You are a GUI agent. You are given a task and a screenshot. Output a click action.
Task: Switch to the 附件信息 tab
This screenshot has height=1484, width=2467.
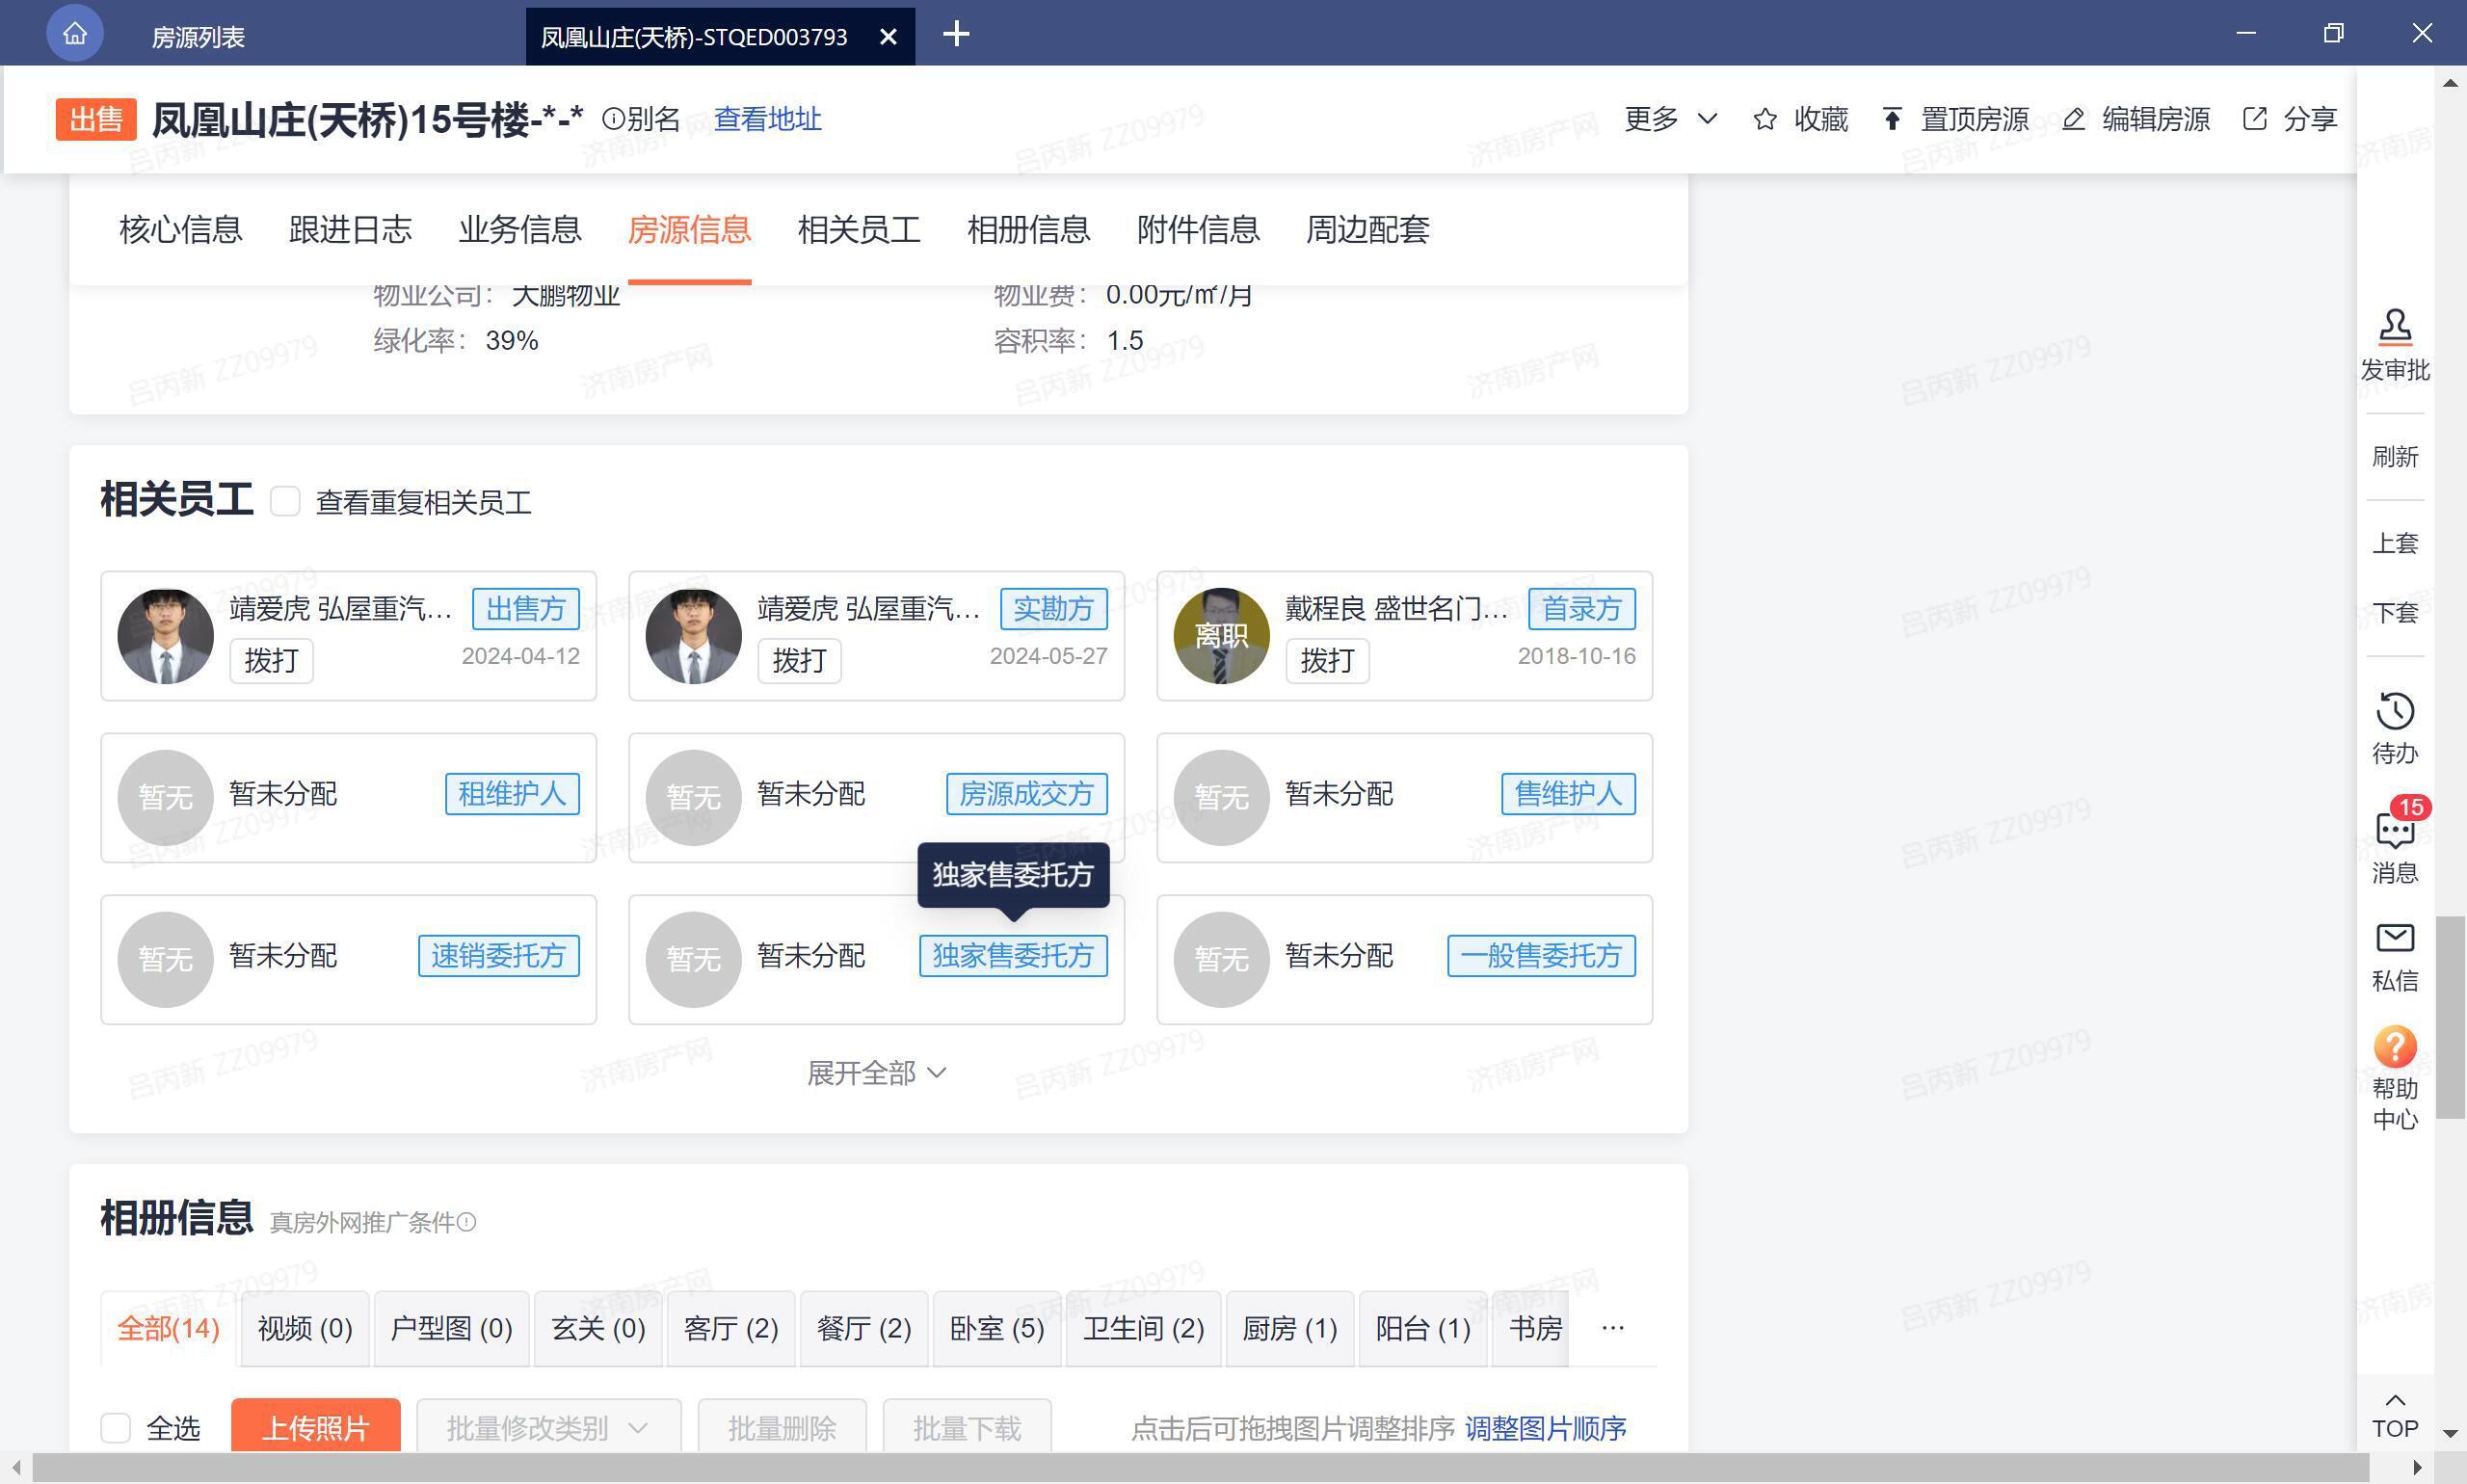coord(1198,229)
